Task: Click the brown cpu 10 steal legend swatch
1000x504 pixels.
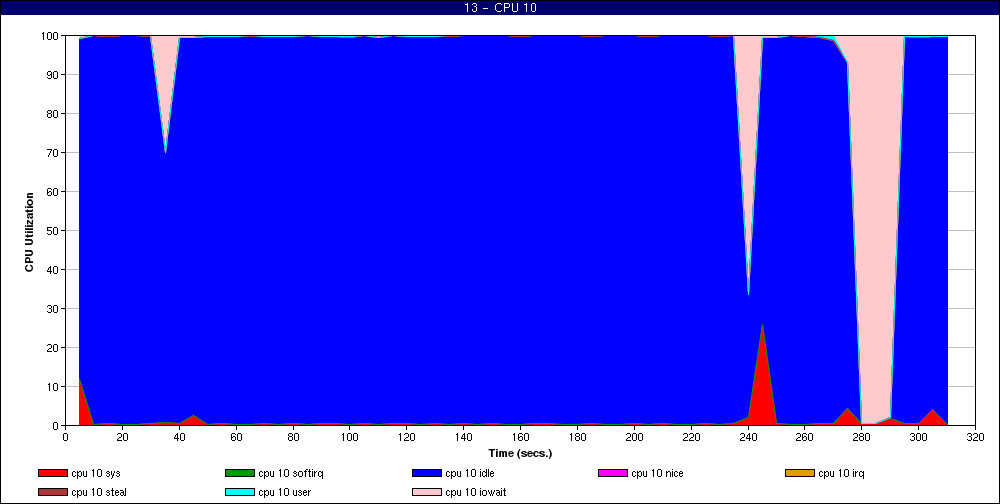Action: pyautogui.click(x=52, y=493)
